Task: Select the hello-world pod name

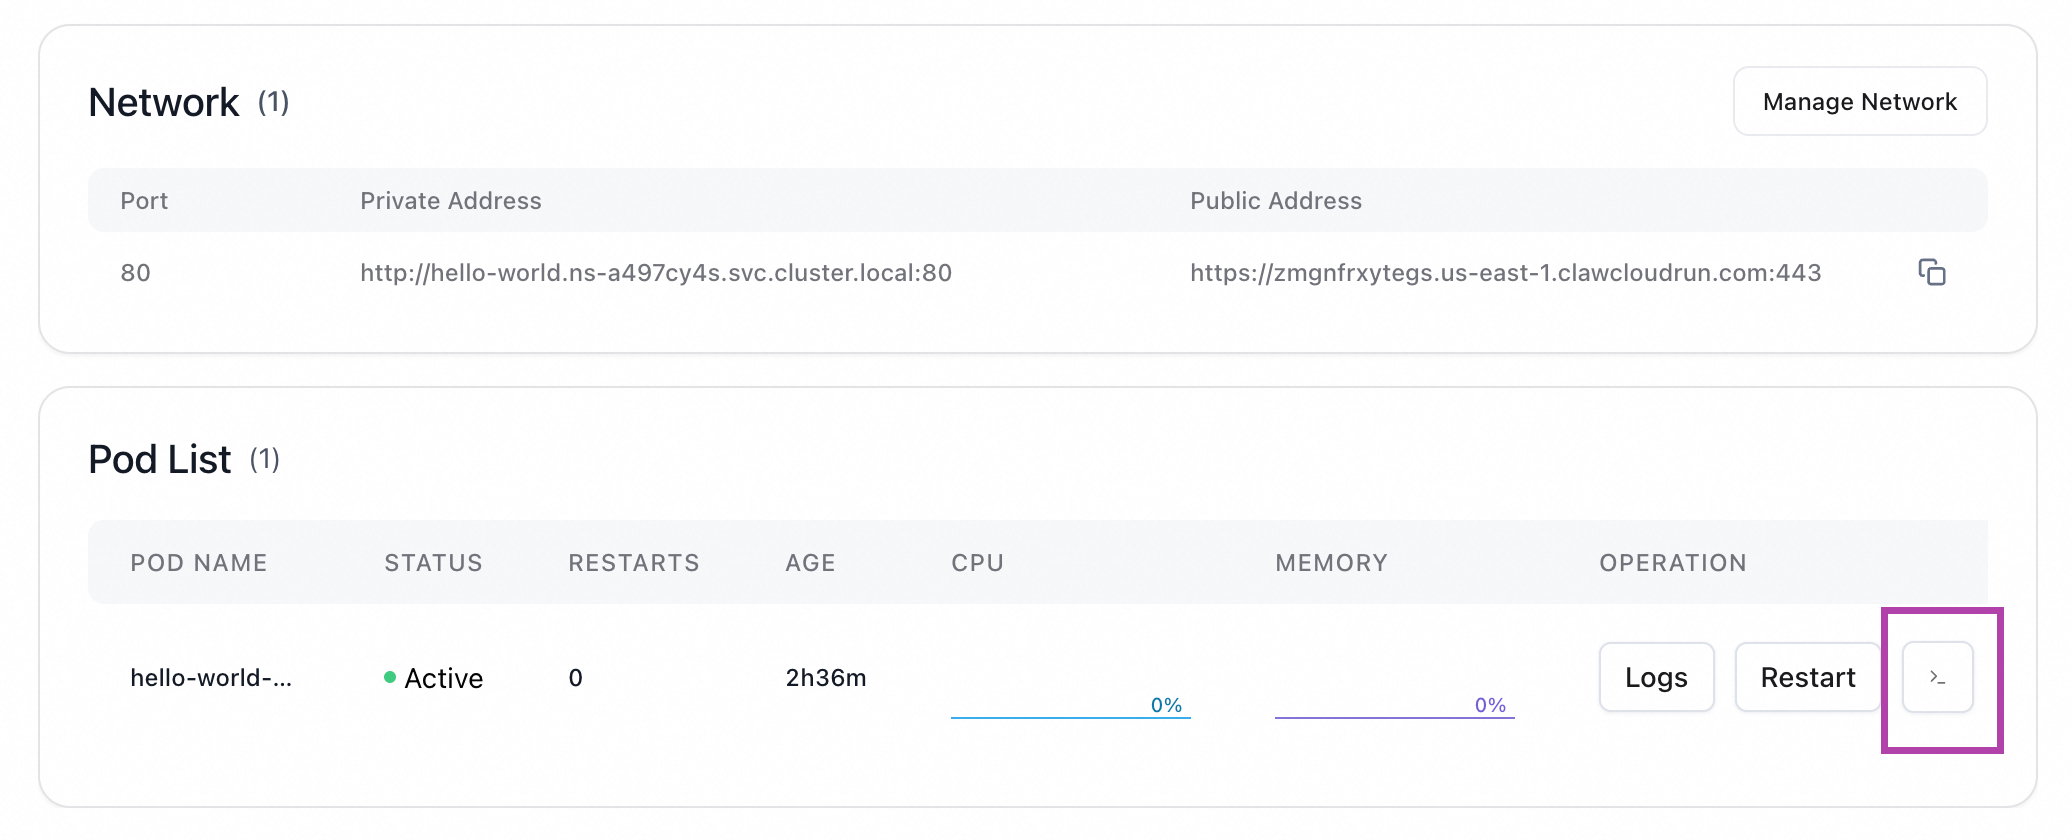Action: pyautogui.click(x=211, y=678)
